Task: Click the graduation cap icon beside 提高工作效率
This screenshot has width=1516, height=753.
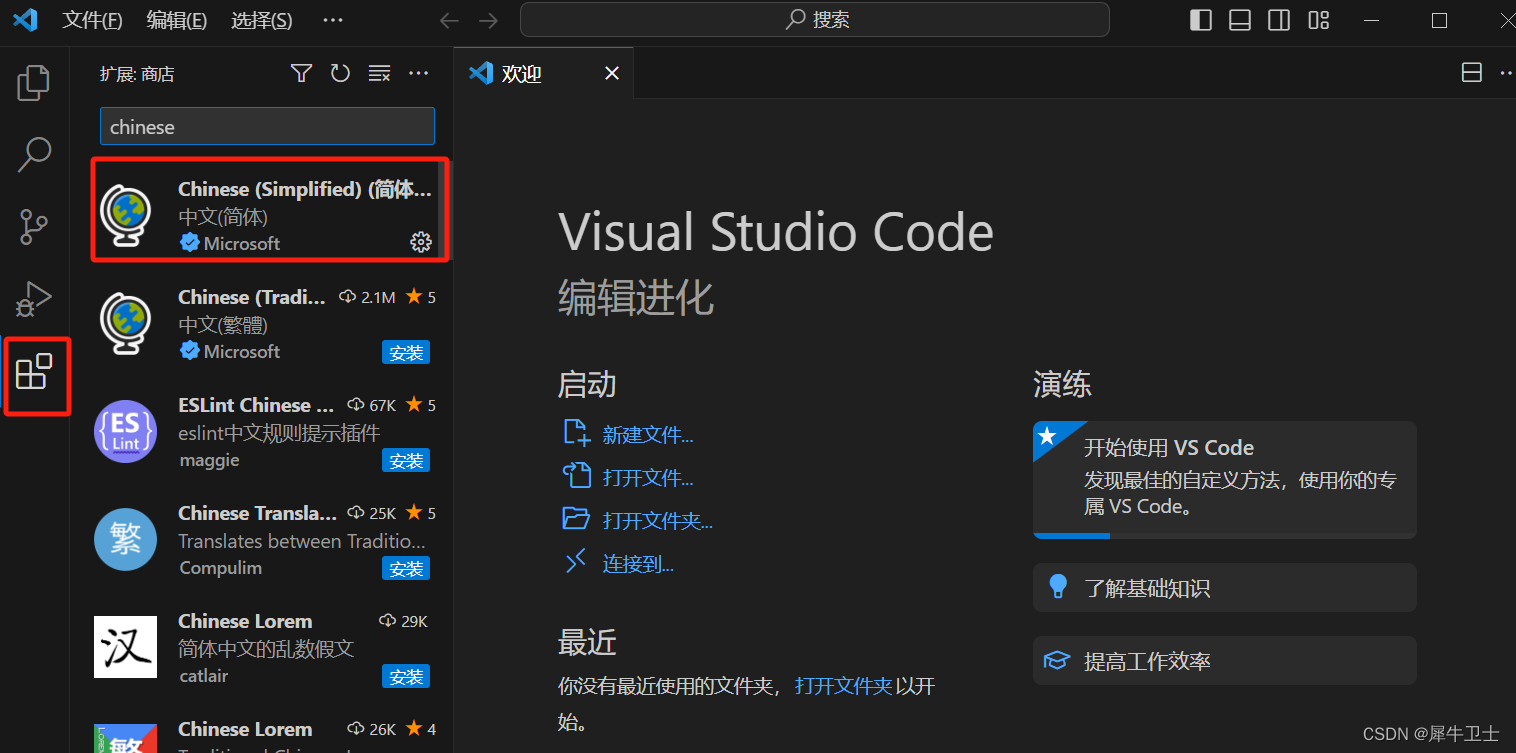Action: pyautogui.click(x=1057, y=660)
